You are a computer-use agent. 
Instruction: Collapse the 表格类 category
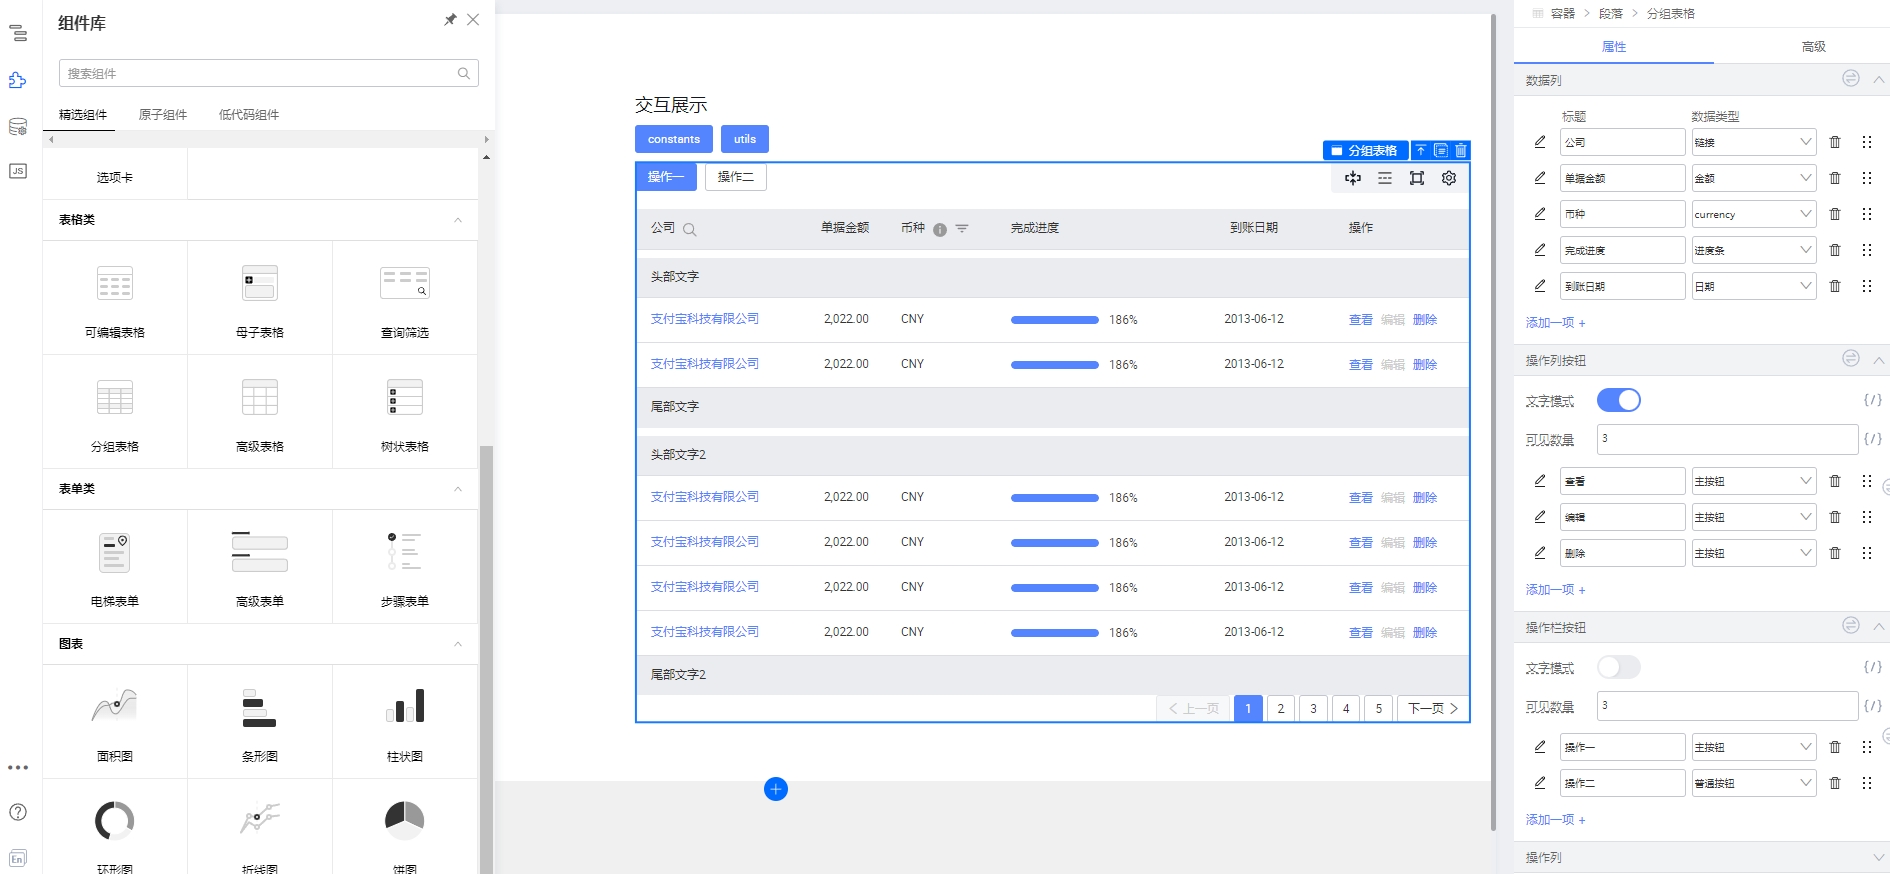458,220
